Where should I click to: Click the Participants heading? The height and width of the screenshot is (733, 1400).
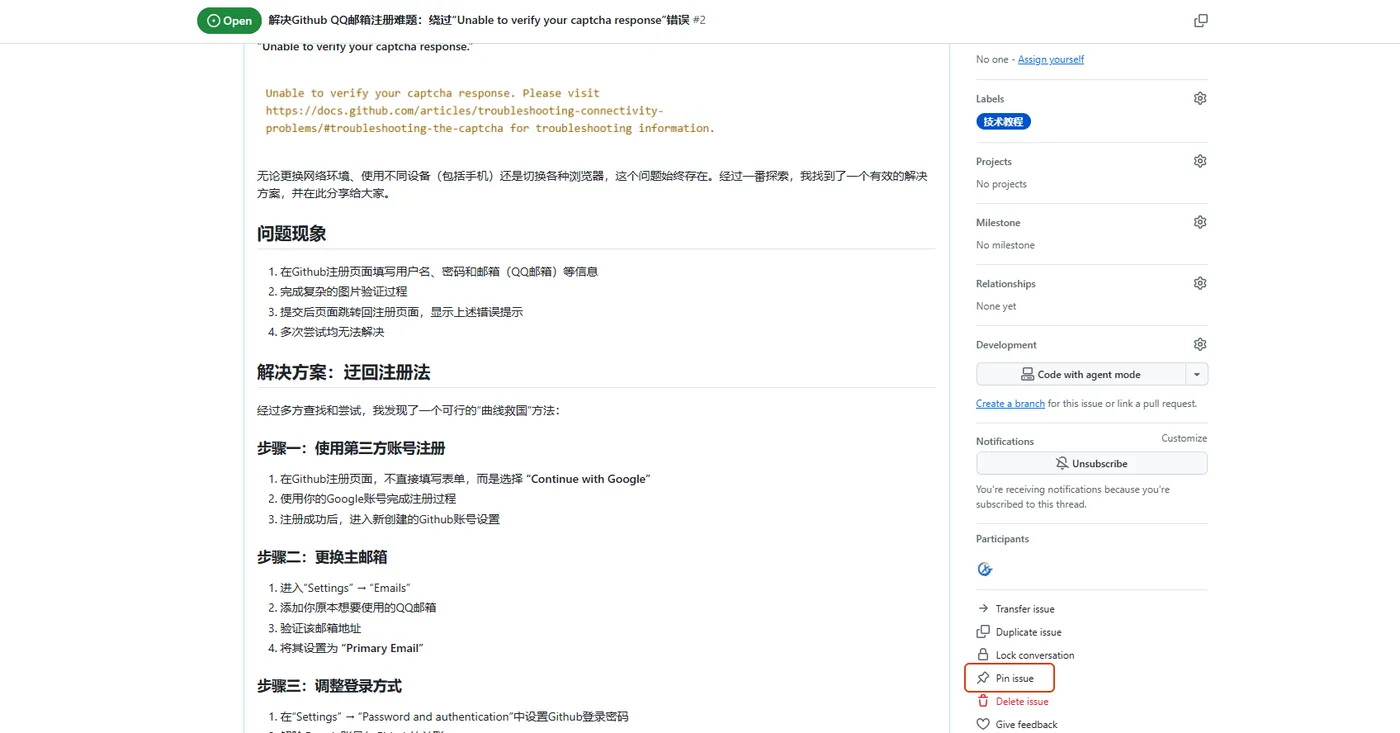(1002, 539)
